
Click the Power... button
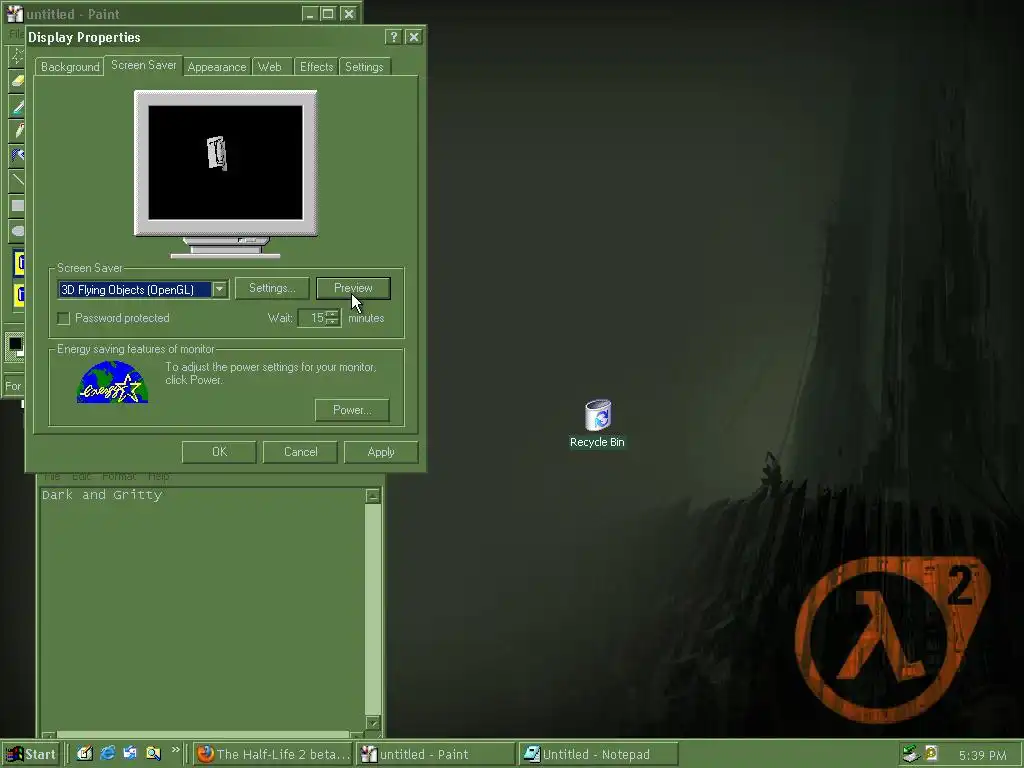352,410
